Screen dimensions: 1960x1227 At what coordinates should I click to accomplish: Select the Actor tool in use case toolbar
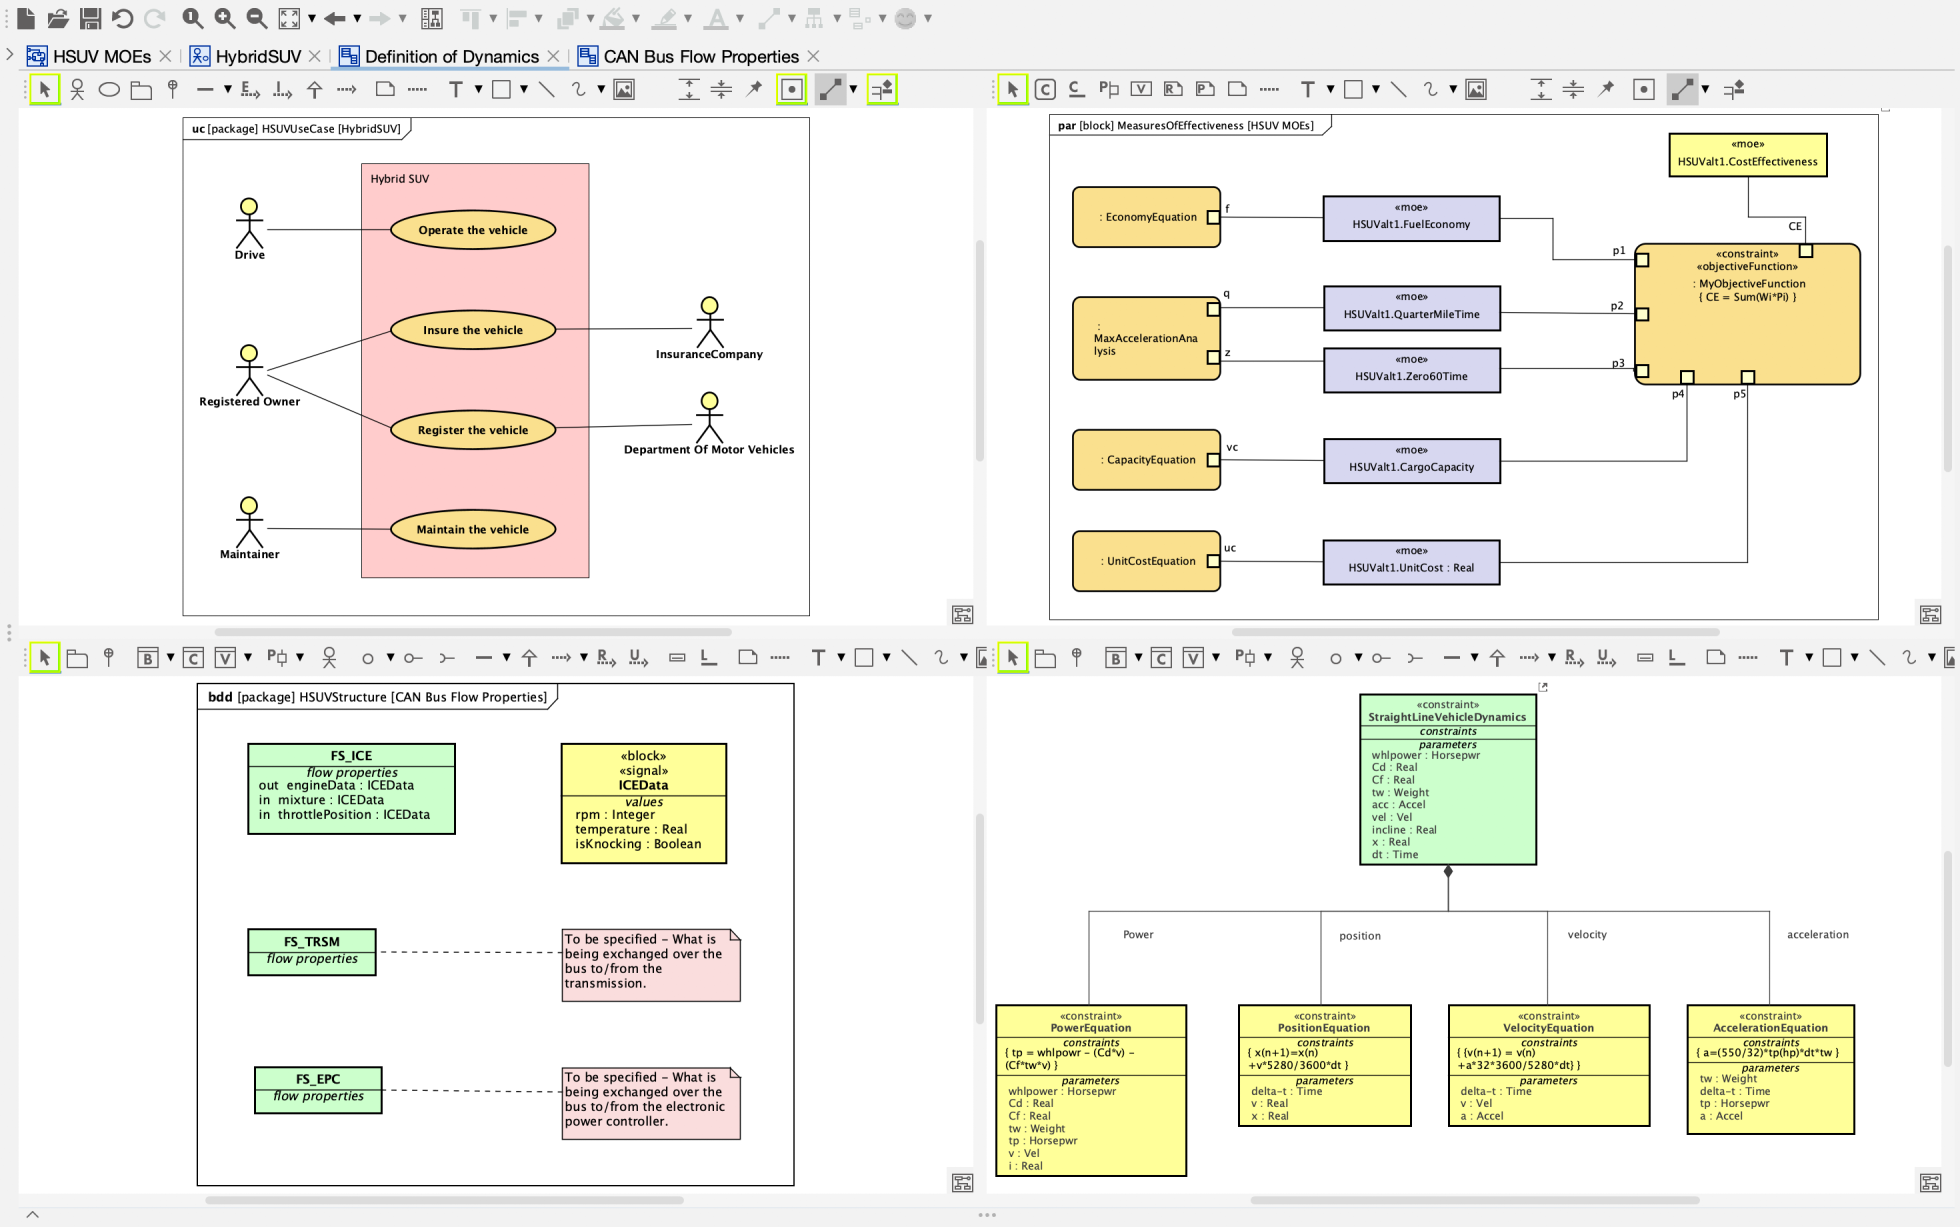pyautogui.click(x=76, y=89)
